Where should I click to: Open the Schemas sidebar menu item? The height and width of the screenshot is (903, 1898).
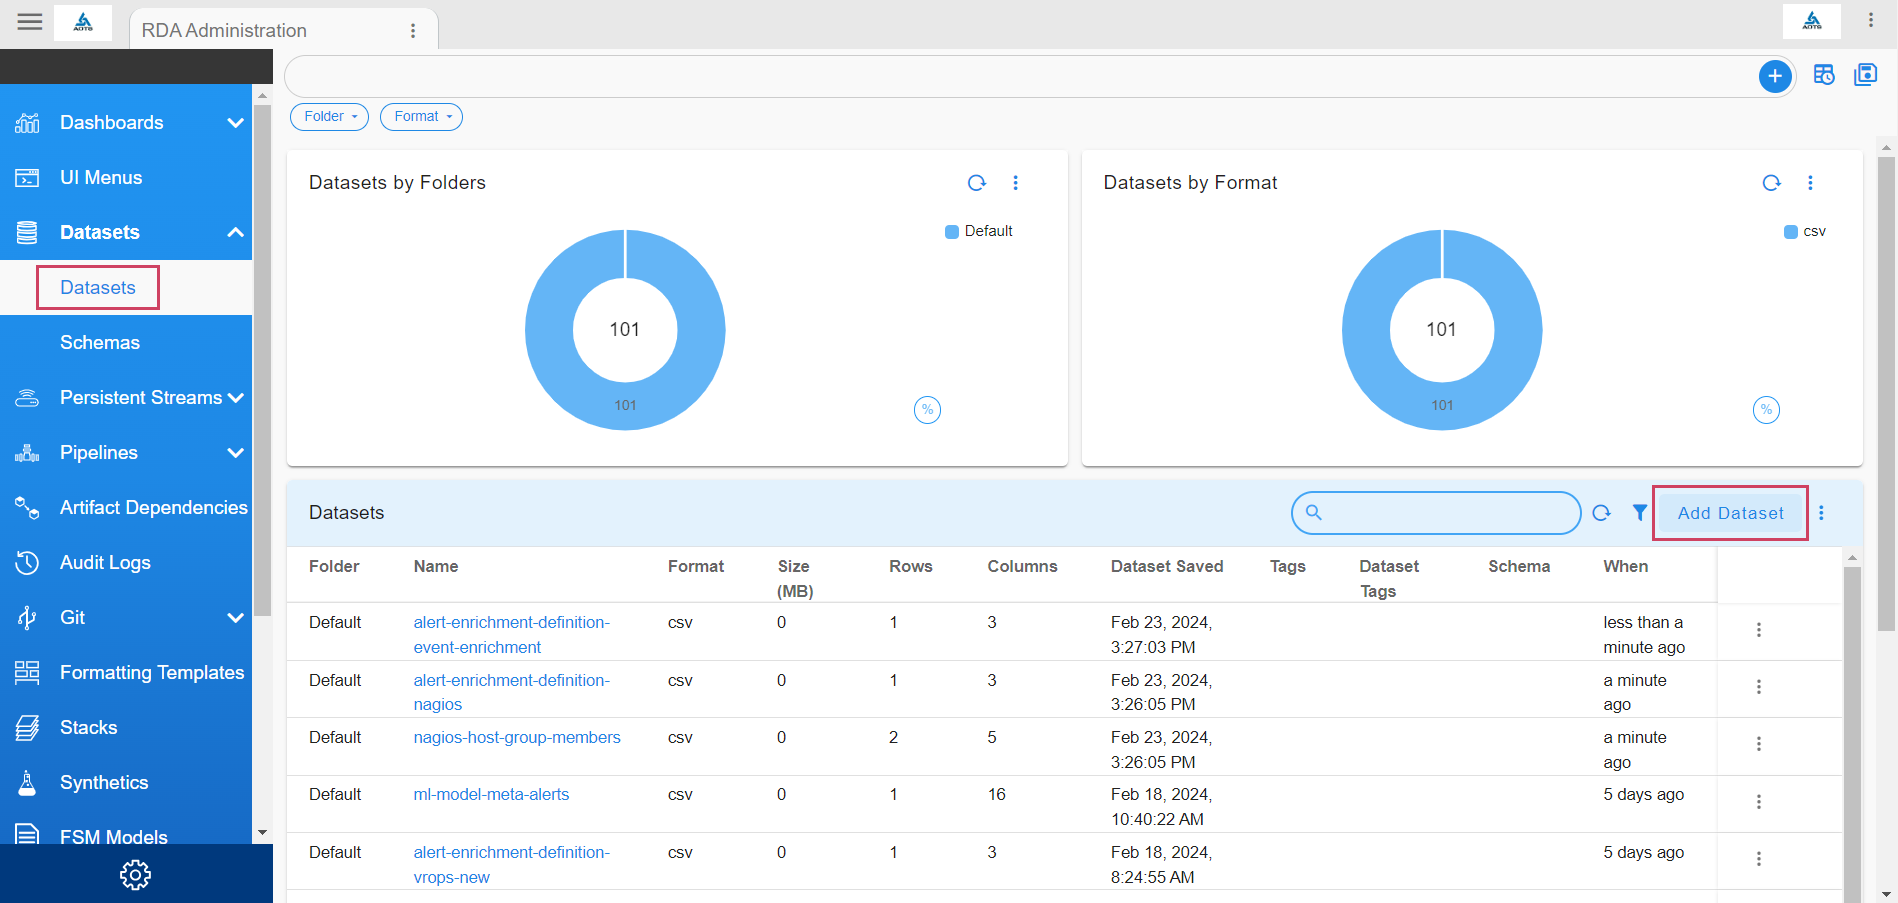click(x=100, y=343)
